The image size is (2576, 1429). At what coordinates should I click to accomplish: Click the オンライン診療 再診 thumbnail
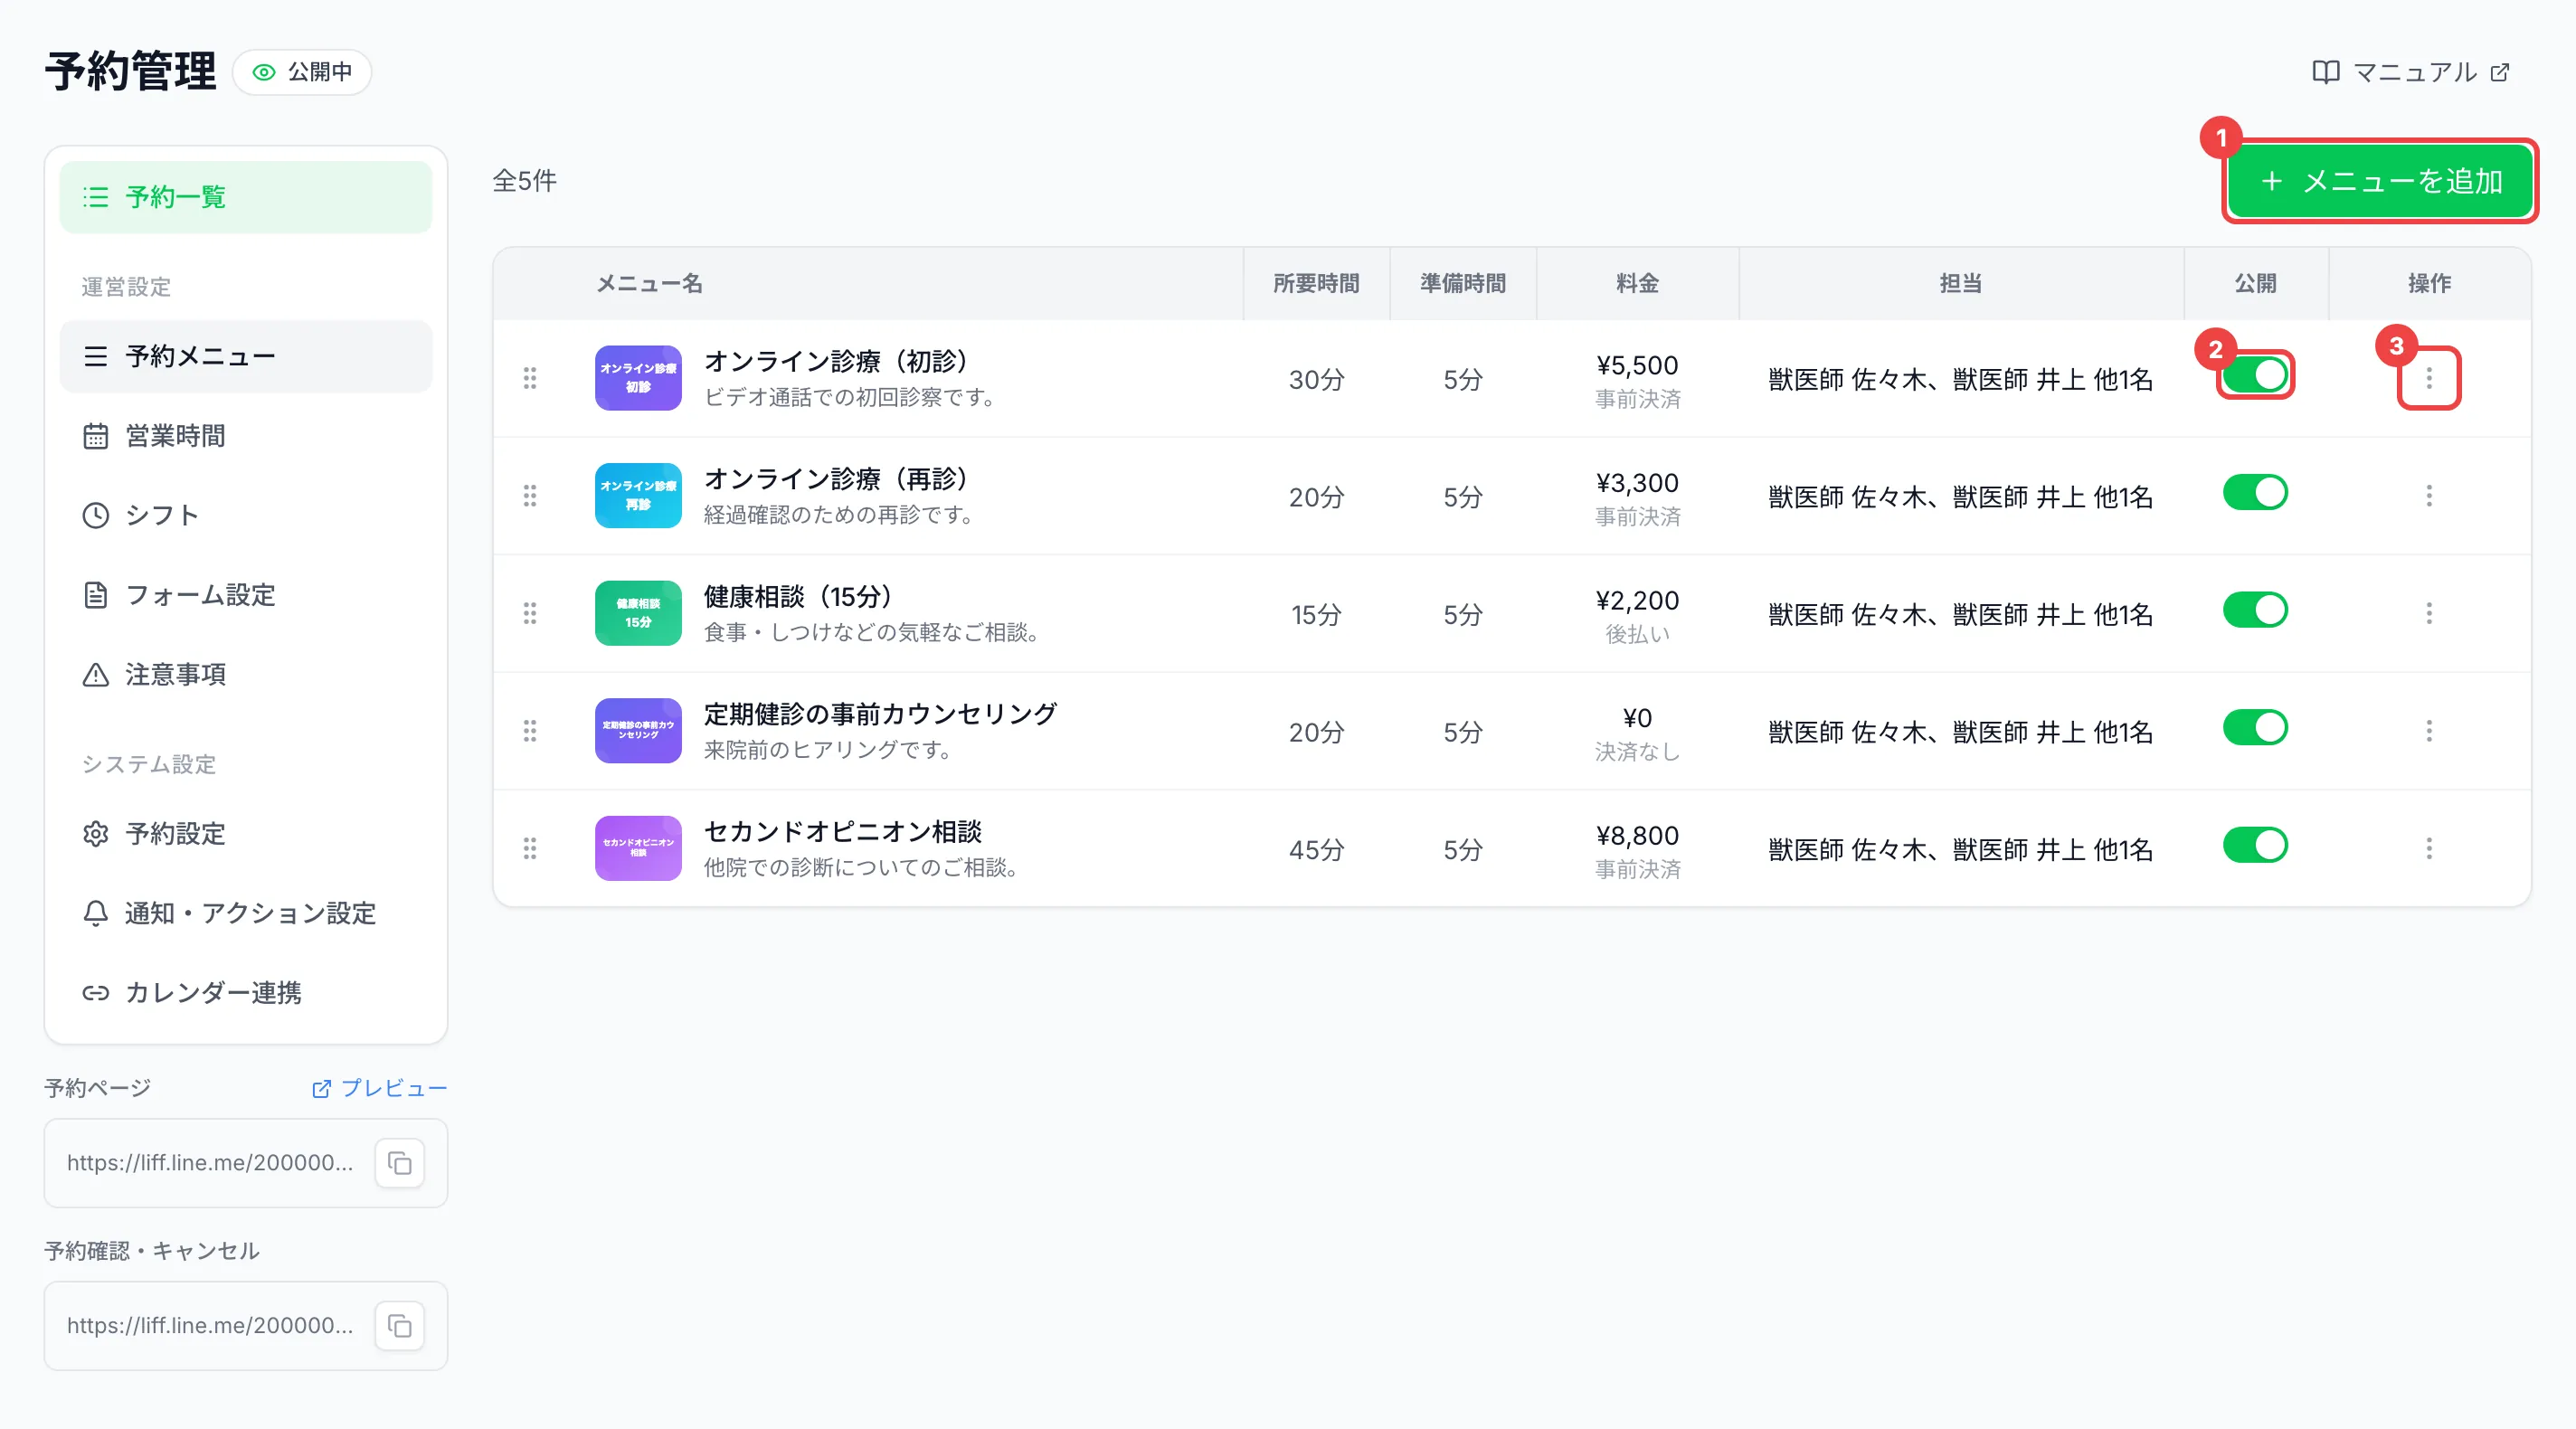point(638,496)
